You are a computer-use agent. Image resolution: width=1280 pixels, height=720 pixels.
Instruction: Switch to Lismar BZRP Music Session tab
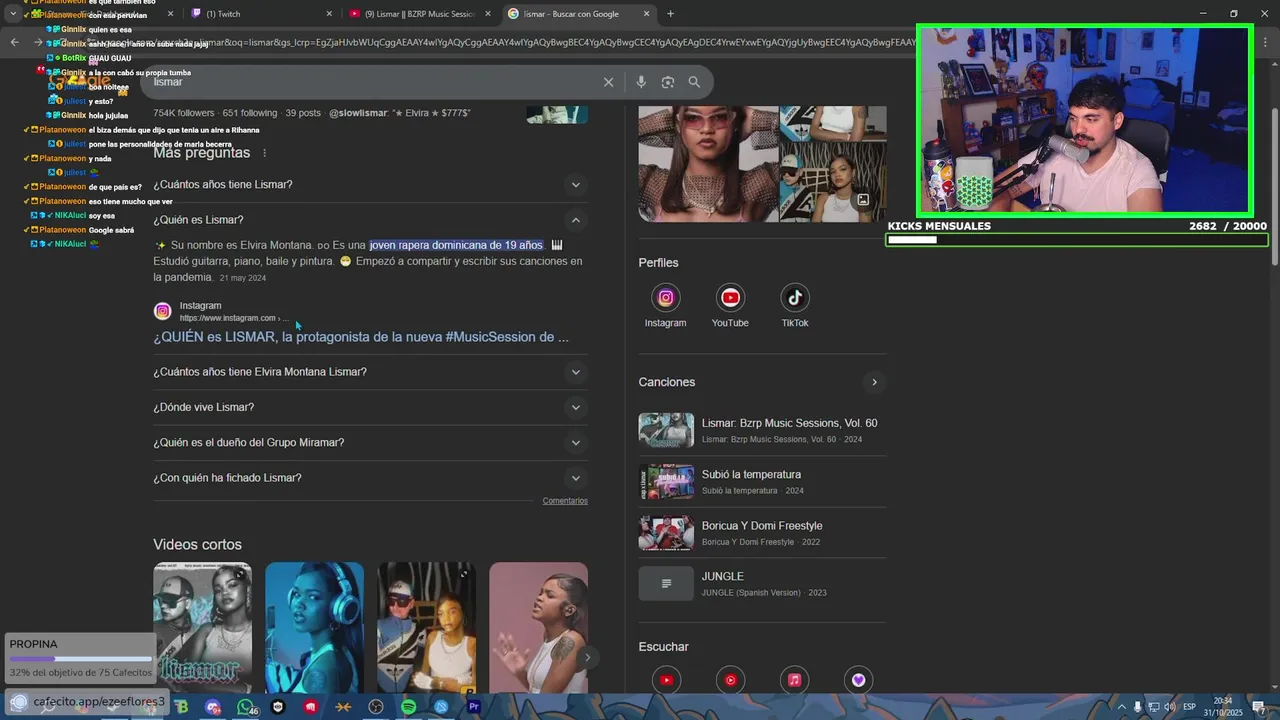[420, 14]
